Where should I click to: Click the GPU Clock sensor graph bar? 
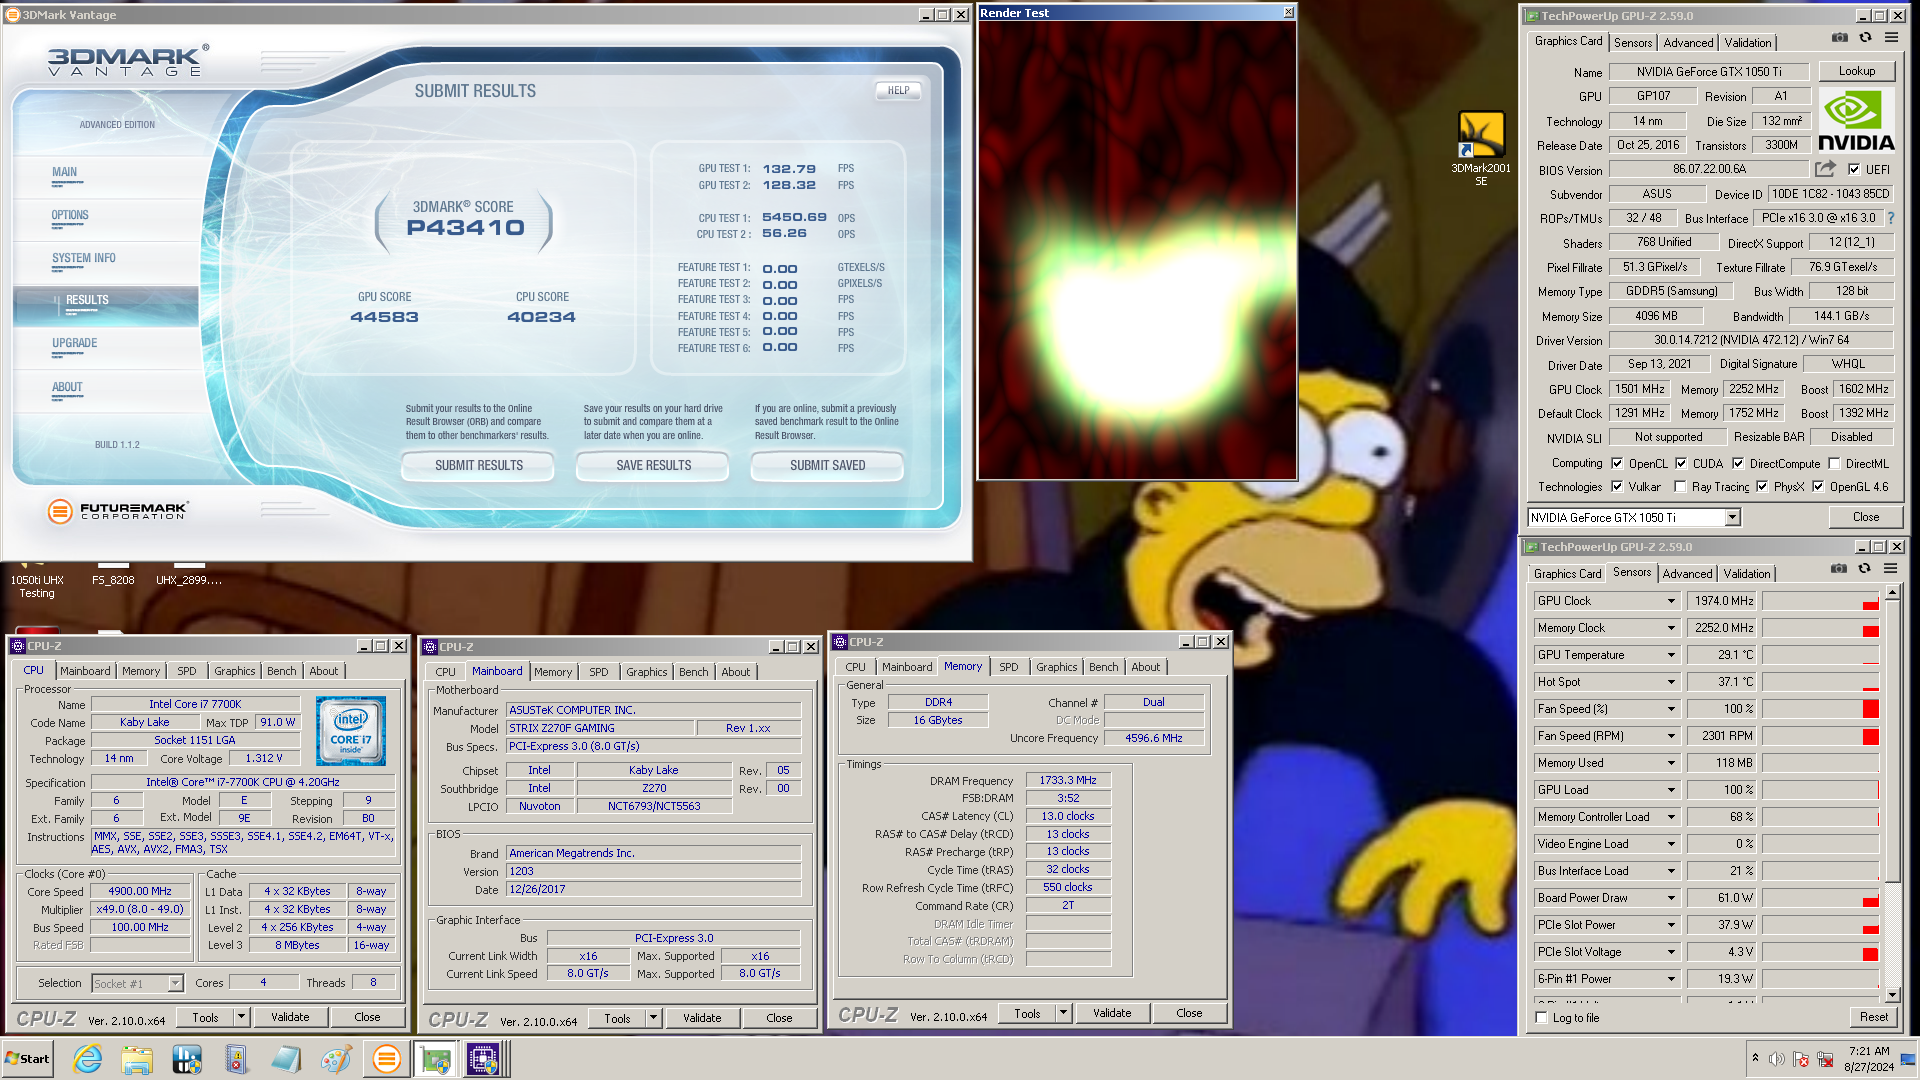pos(1820,601)
